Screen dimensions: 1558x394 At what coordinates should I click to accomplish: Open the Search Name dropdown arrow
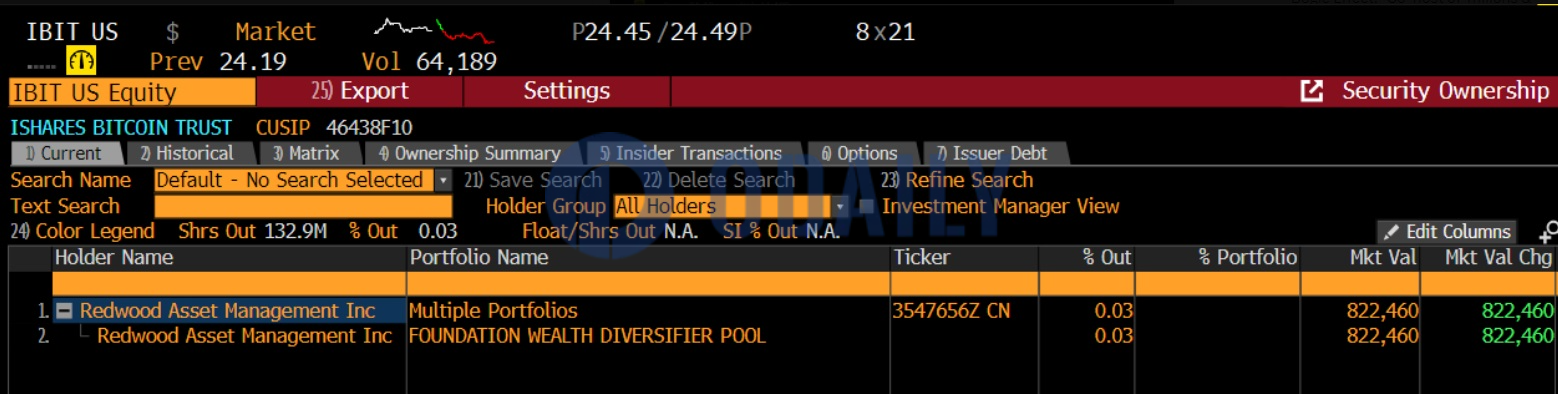tap(443, 181)
